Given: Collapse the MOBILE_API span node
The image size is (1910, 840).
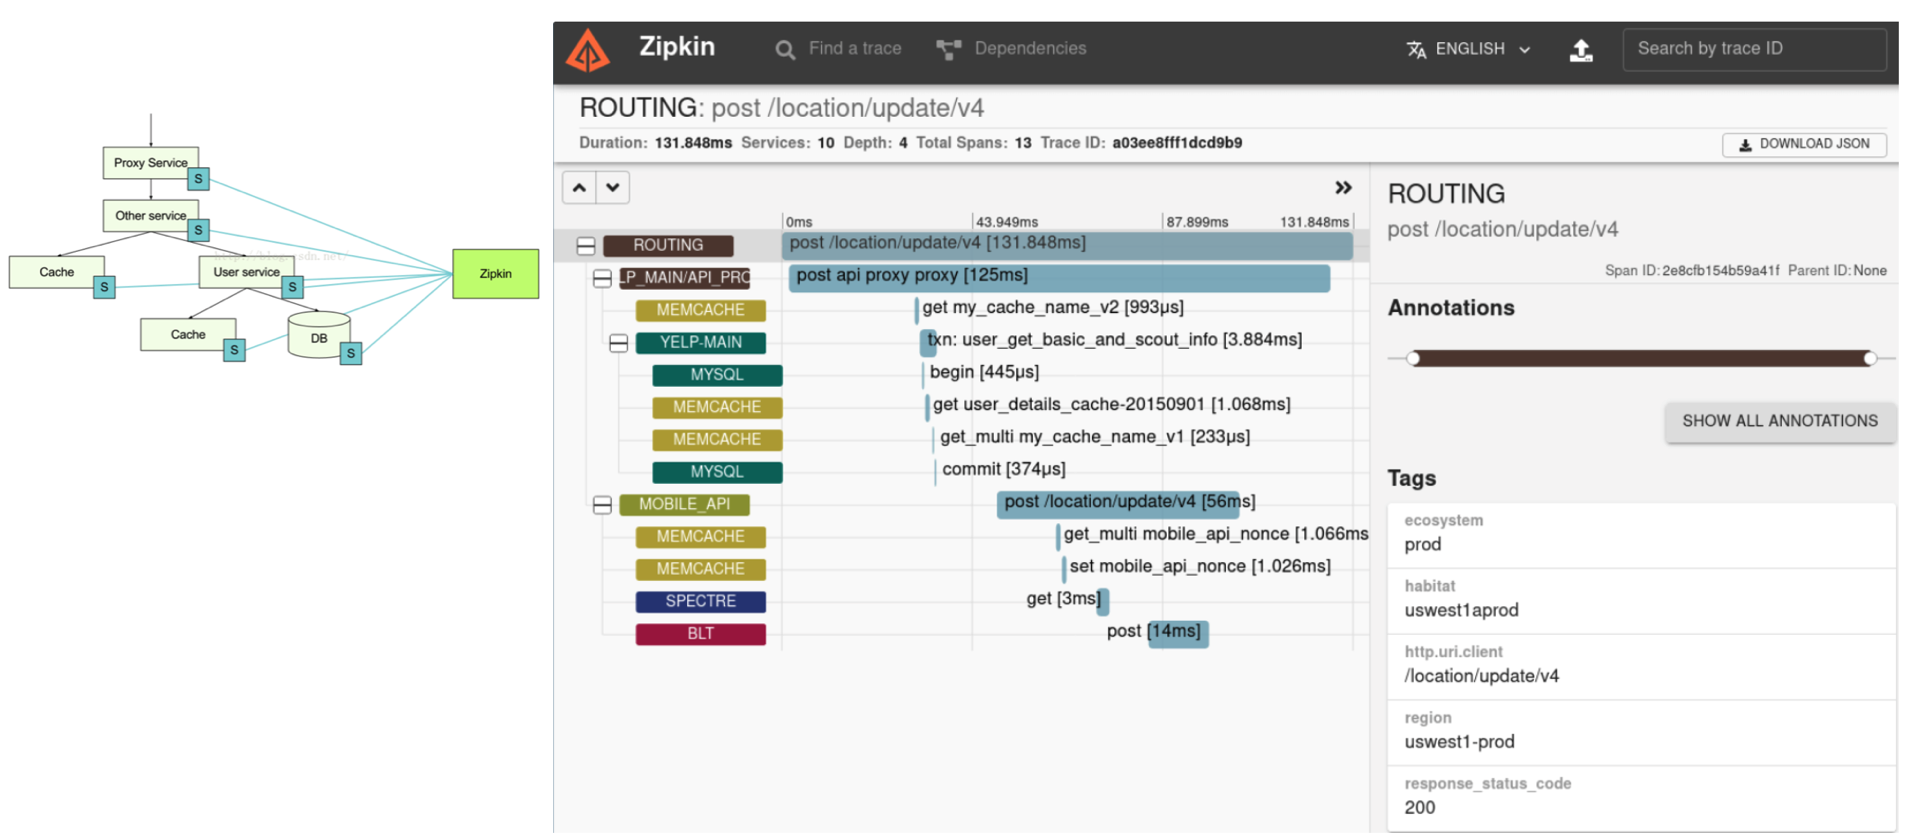Looking at the screenshot, I should tap(602, 505).
